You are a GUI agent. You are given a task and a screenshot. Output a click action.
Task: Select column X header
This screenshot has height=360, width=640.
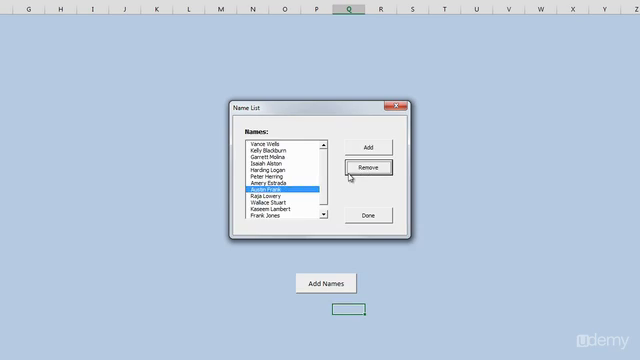(x=573, y=9)
